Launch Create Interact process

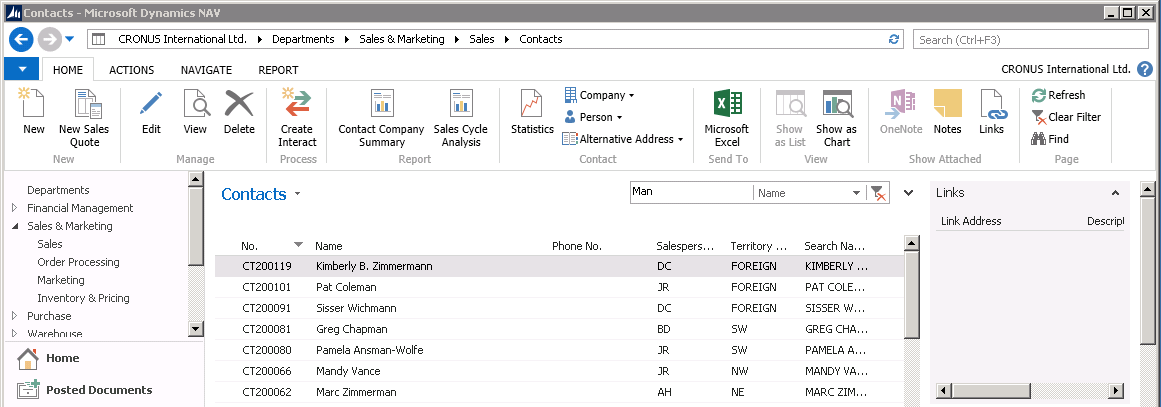point(297,104)
